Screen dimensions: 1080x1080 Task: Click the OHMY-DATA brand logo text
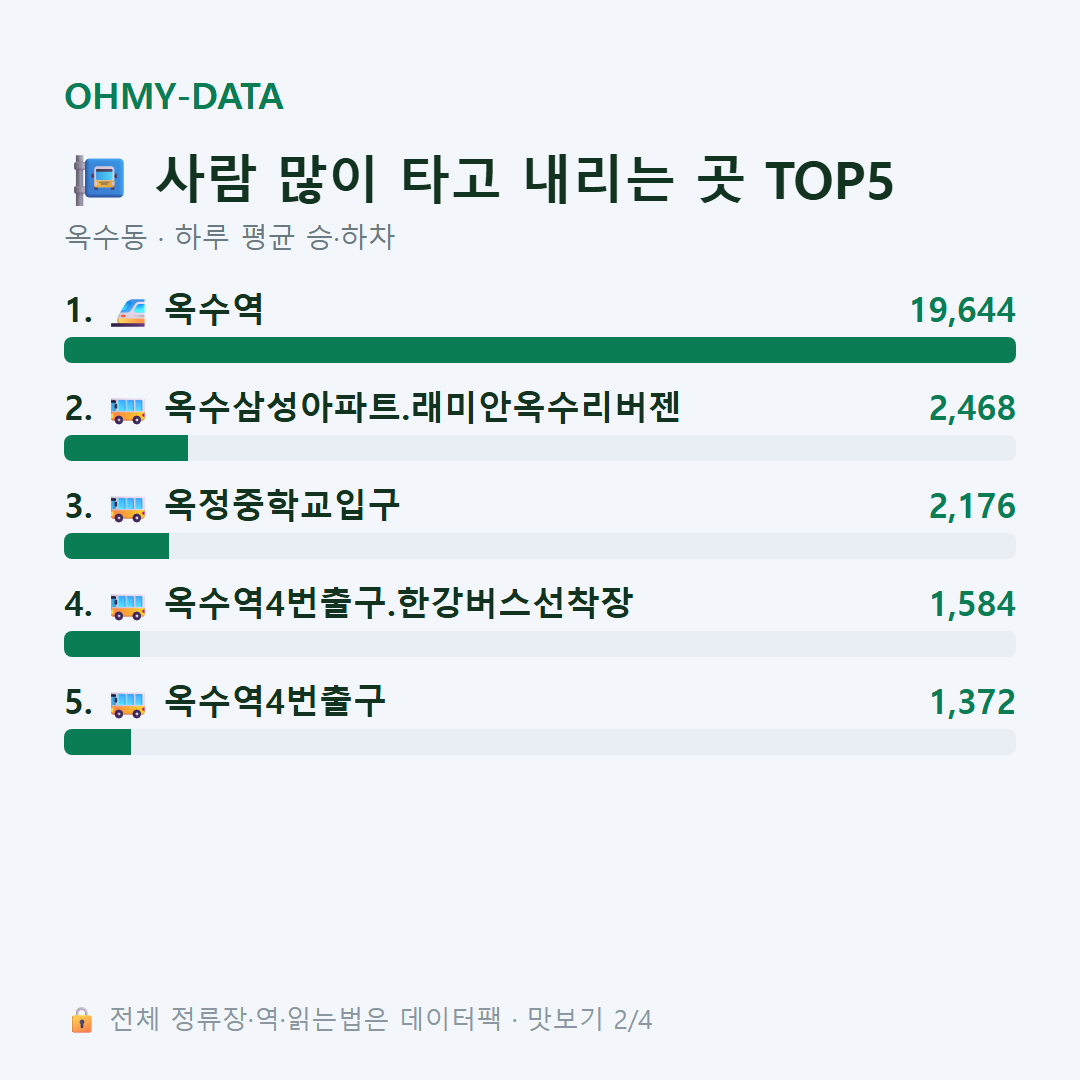pyautogui.click(x=174, y=96)
